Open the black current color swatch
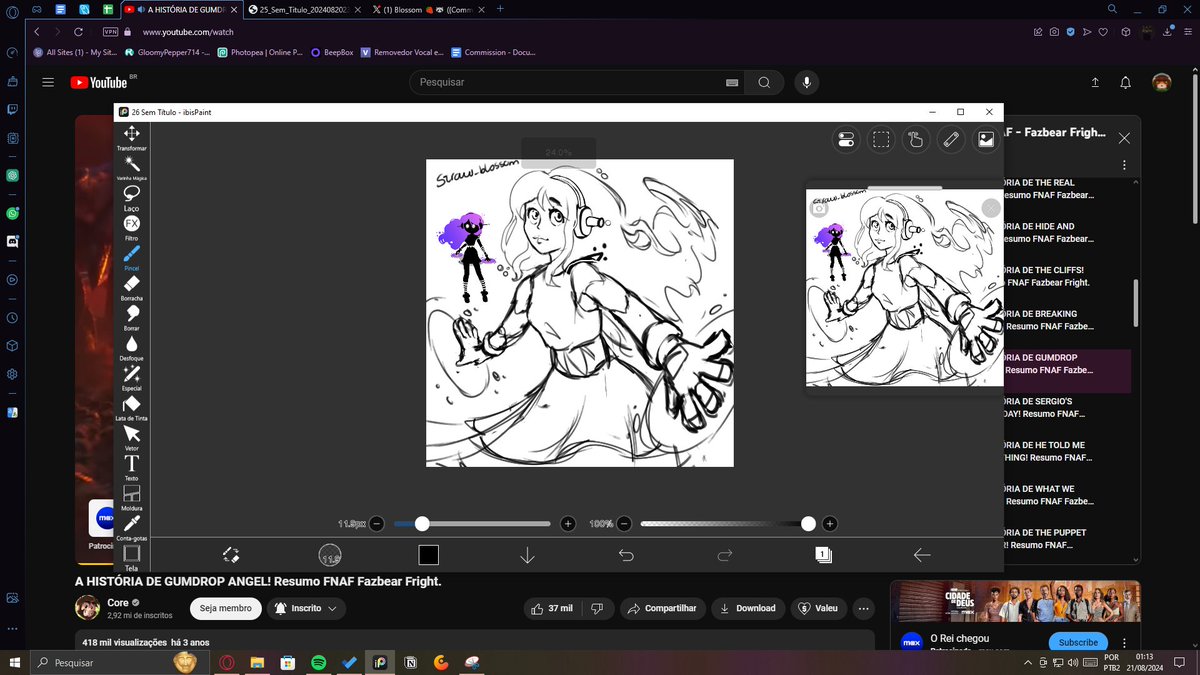The image size is (1200, 675). (x=428, y=555)
